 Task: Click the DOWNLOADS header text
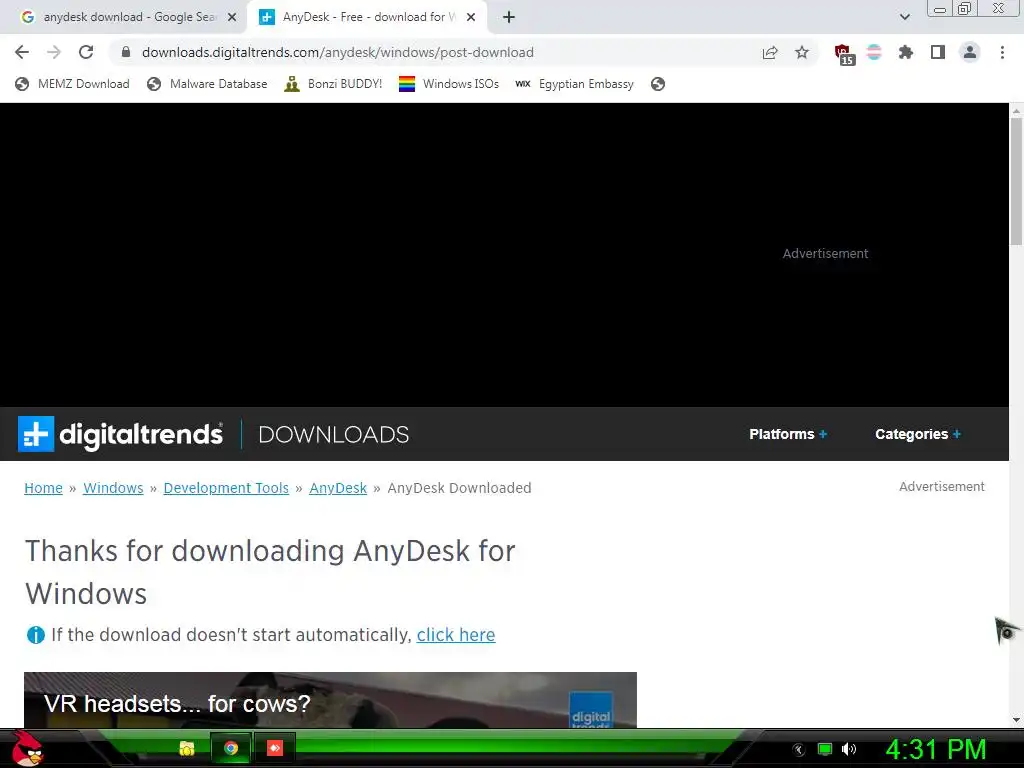point(334,434)
